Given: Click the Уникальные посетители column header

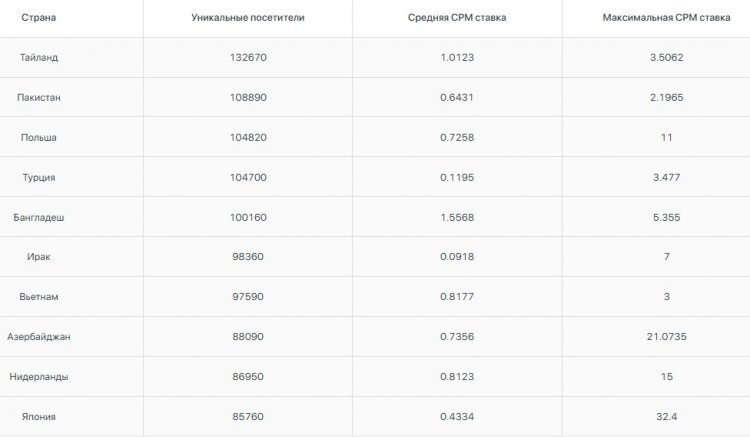Looking at the screenshot, I should 247,18.
